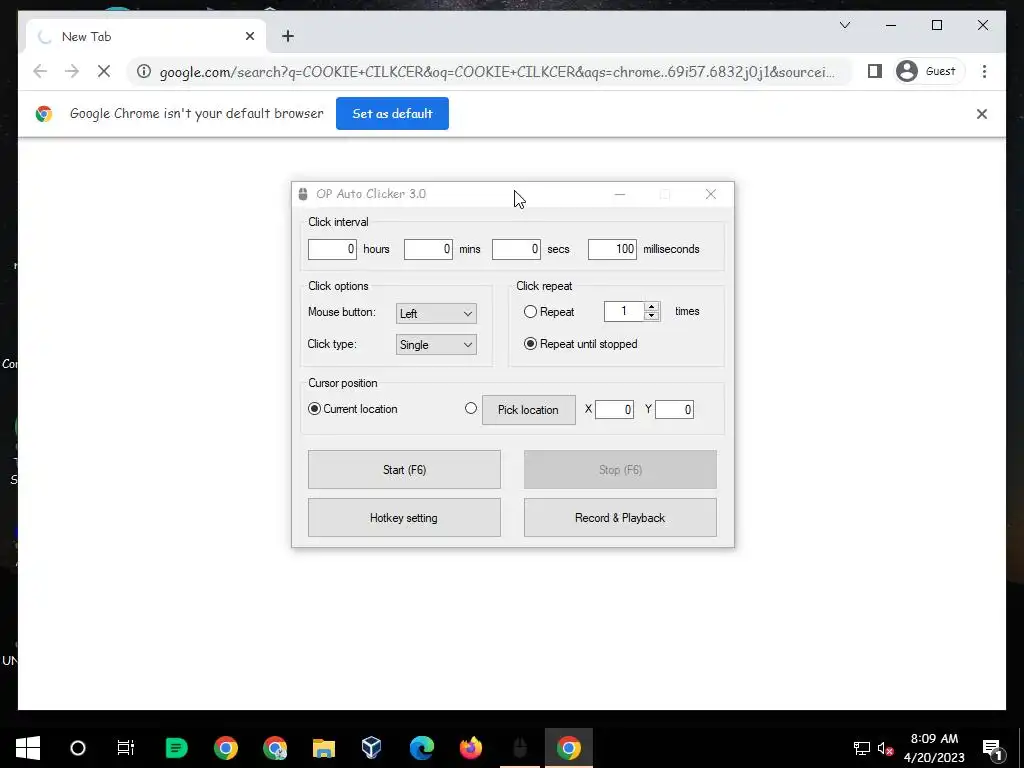Decrease repeat count with down arrow
This screenshot has height=768, width=1024.
(651, 316)
